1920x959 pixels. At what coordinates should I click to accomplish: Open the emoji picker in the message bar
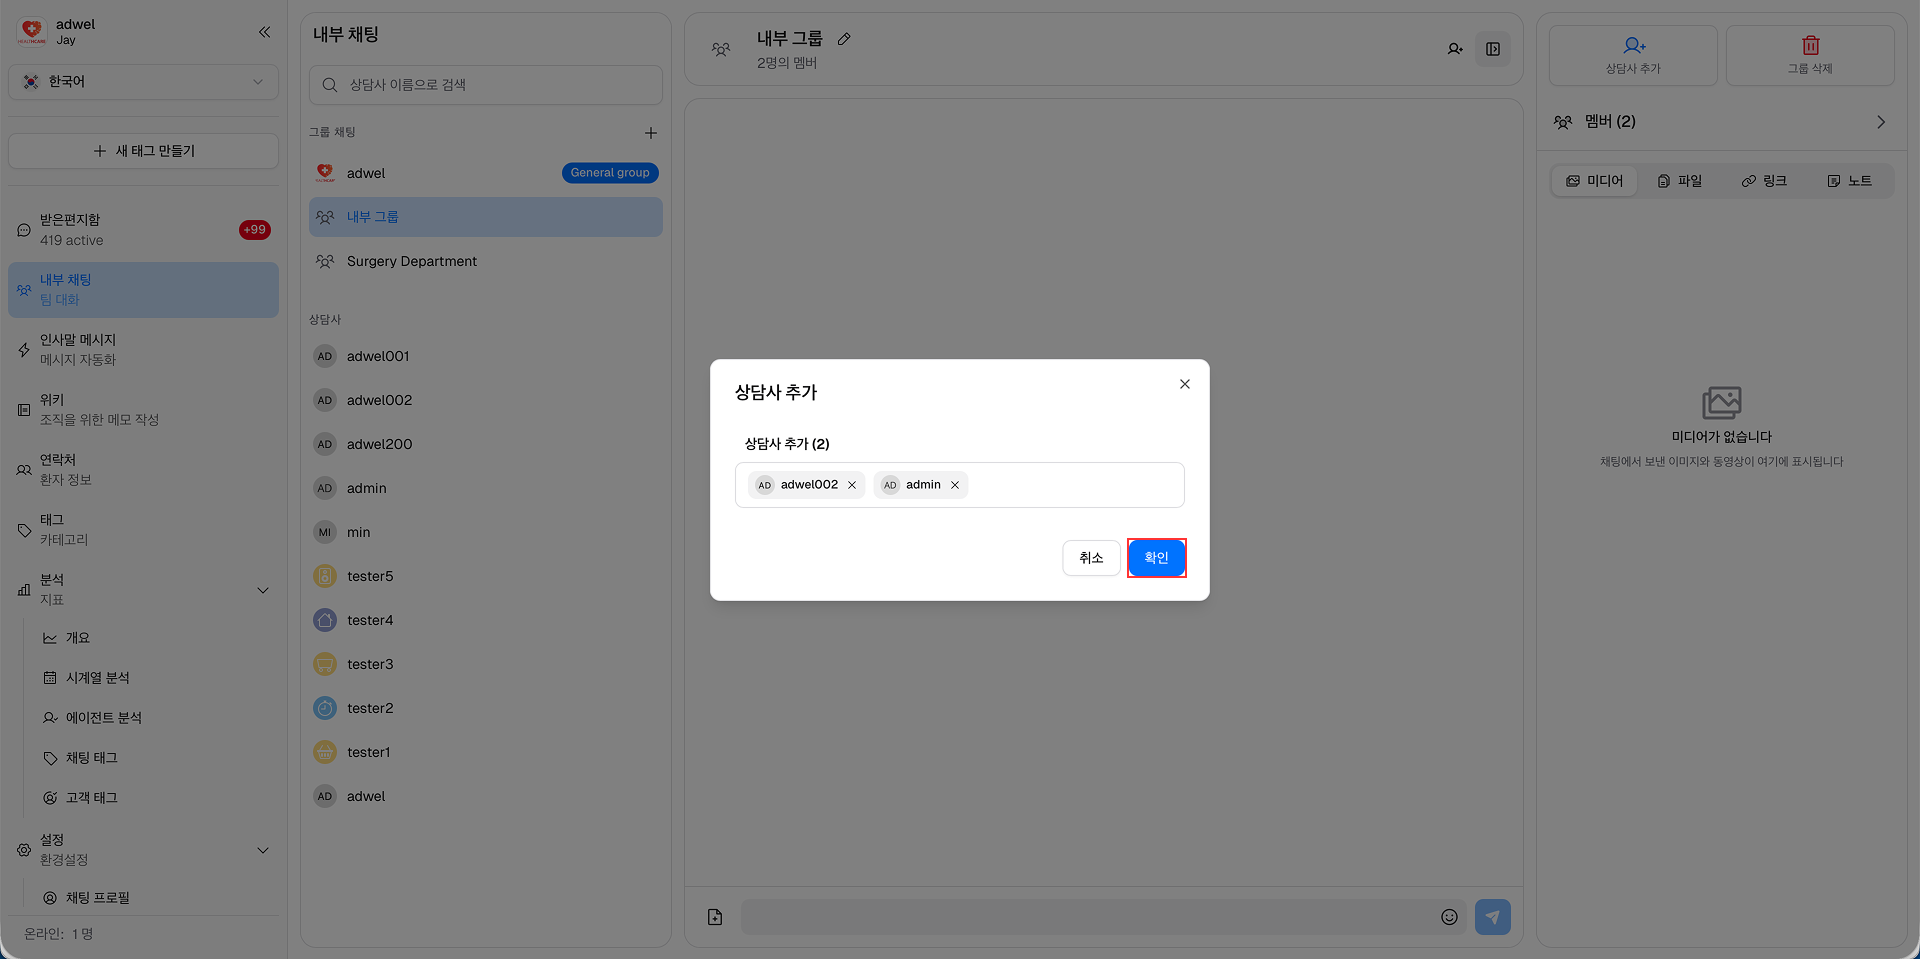(1449, 916)
